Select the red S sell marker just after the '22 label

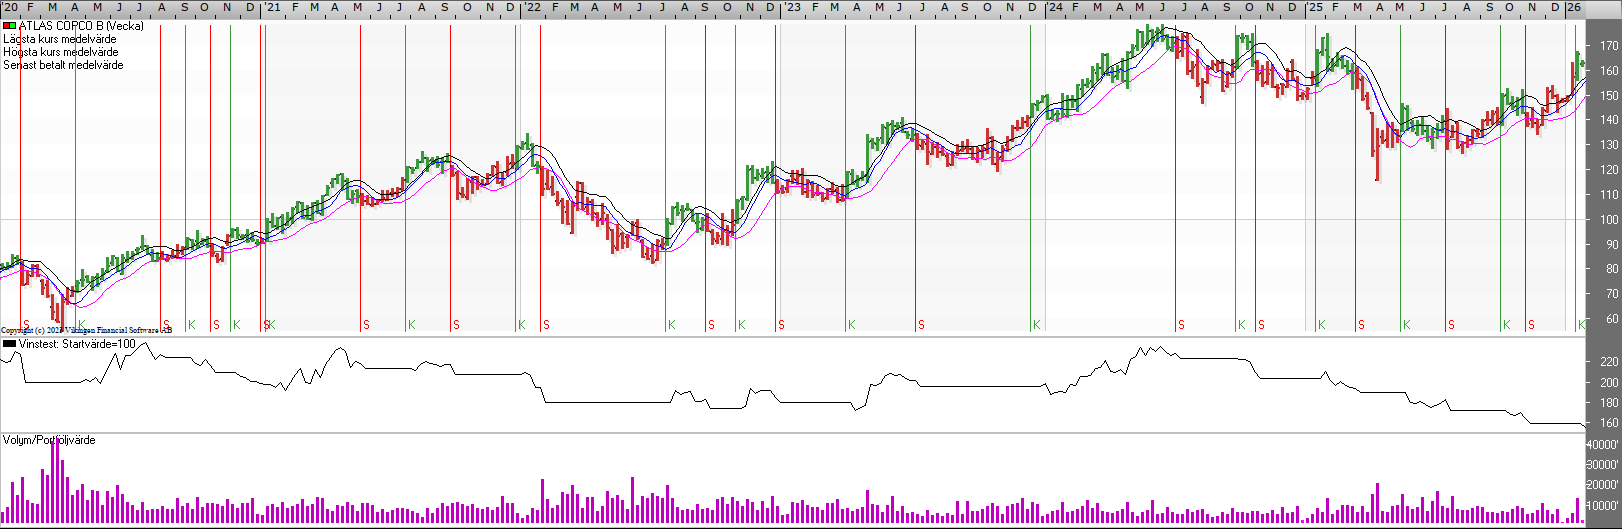546,325
